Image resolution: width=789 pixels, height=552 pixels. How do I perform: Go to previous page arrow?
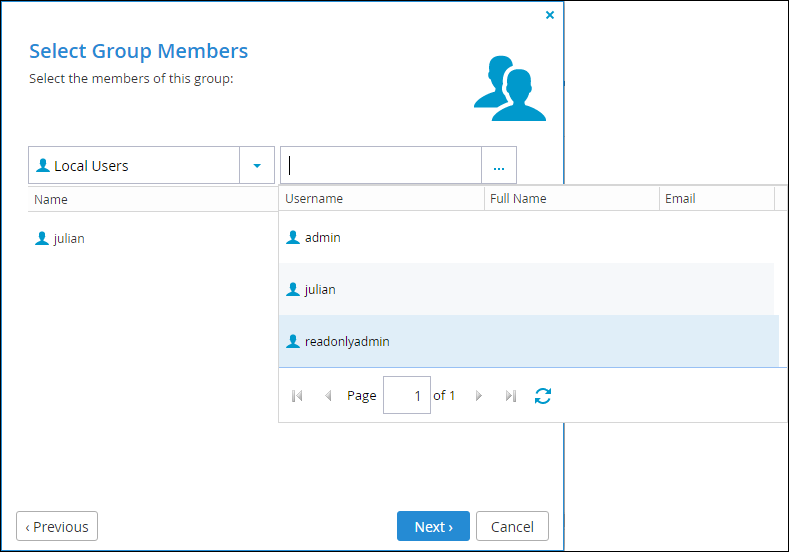pos(328,396)
